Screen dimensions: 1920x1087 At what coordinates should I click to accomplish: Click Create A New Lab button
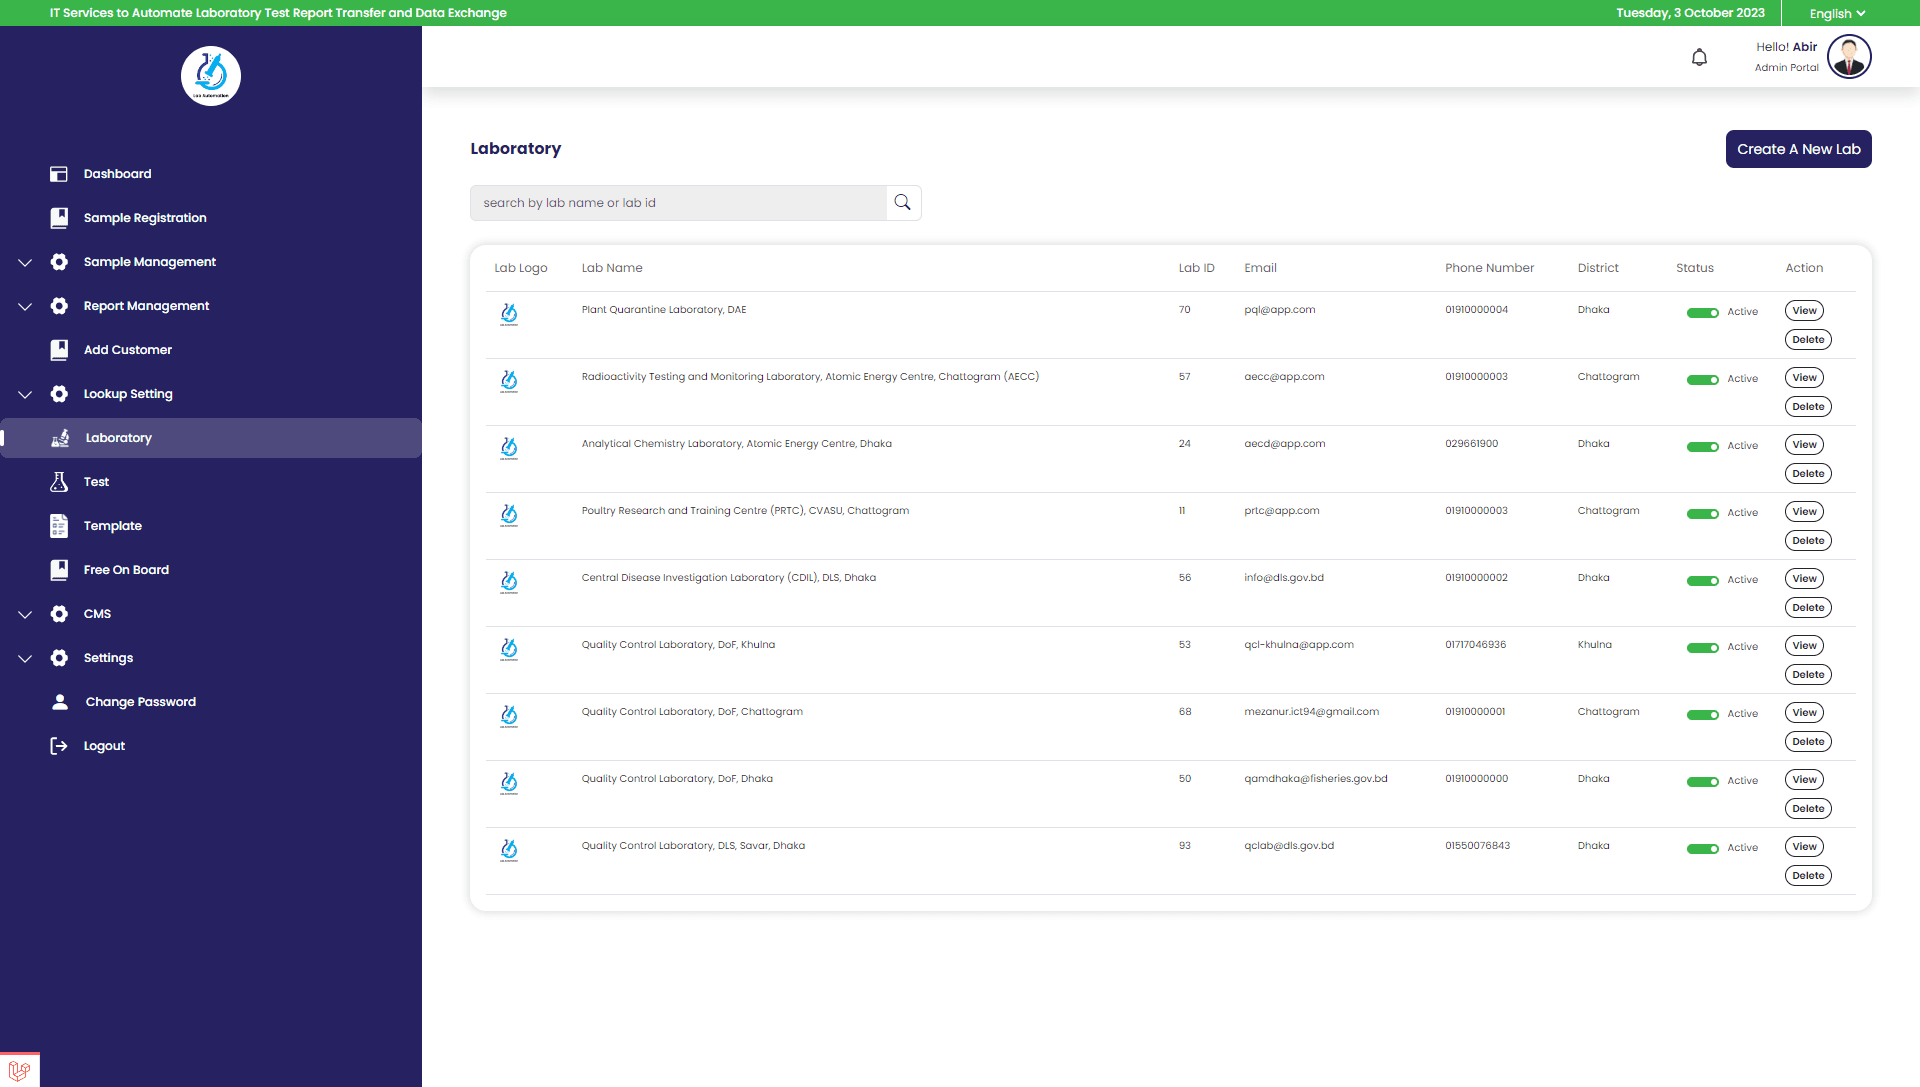[x=1798, y=149]
